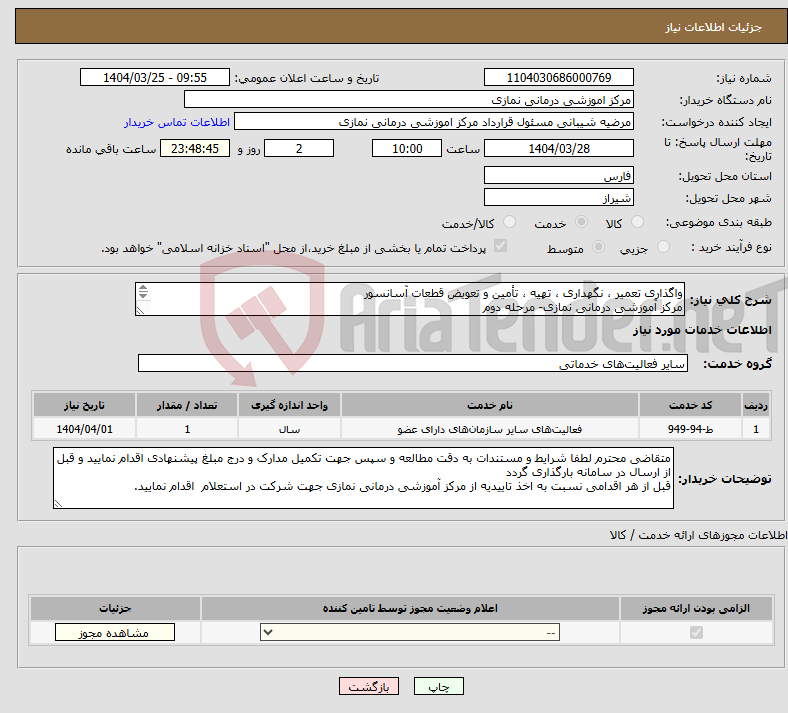Click the need date cell 1404/04/01

click(84, 429)
